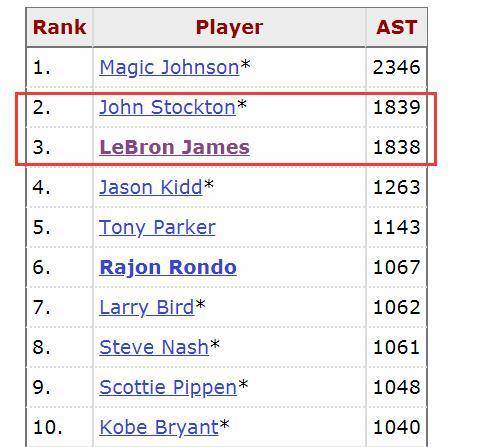Screen dimensions: 477x447
Task: Open the Kobe Bryant player link
Action: 159,427
